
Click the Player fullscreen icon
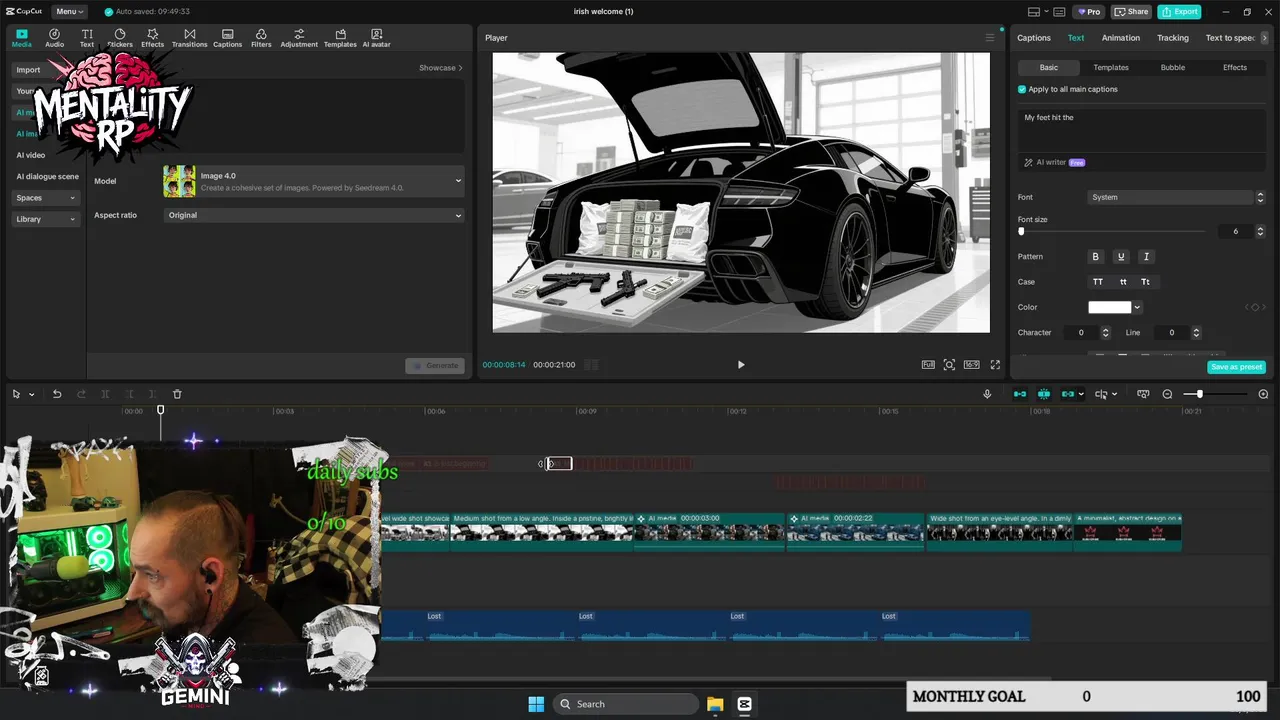tap(995, 365)
